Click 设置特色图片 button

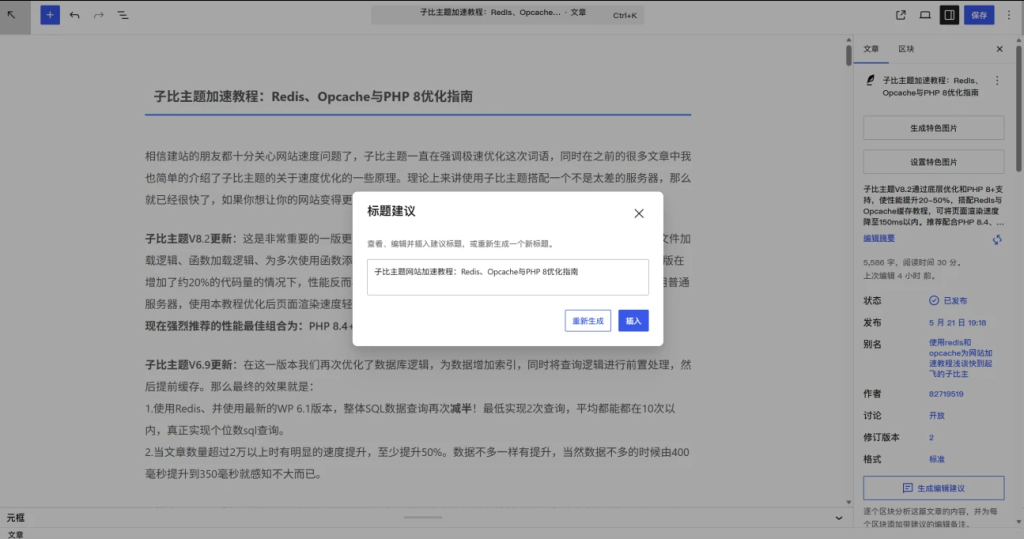[933, 161]
